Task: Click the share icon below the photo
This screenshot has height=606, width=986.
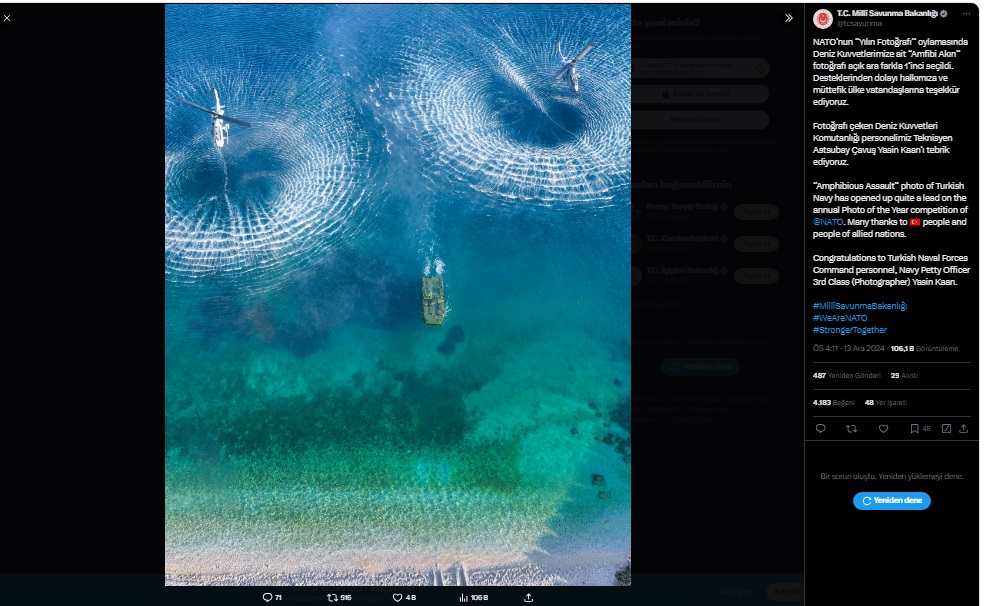Action: pos(528,597)
